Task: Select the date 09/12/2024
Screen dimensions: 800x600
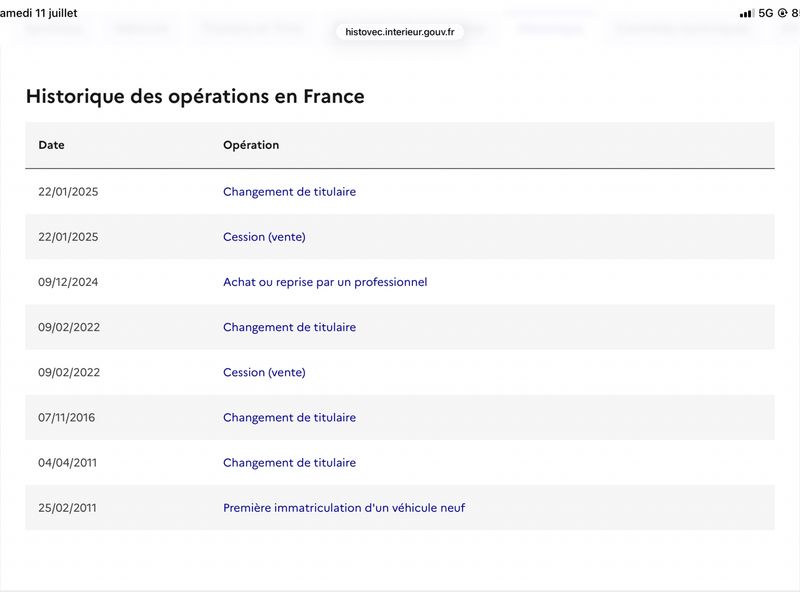Action: tap(68, 282)
